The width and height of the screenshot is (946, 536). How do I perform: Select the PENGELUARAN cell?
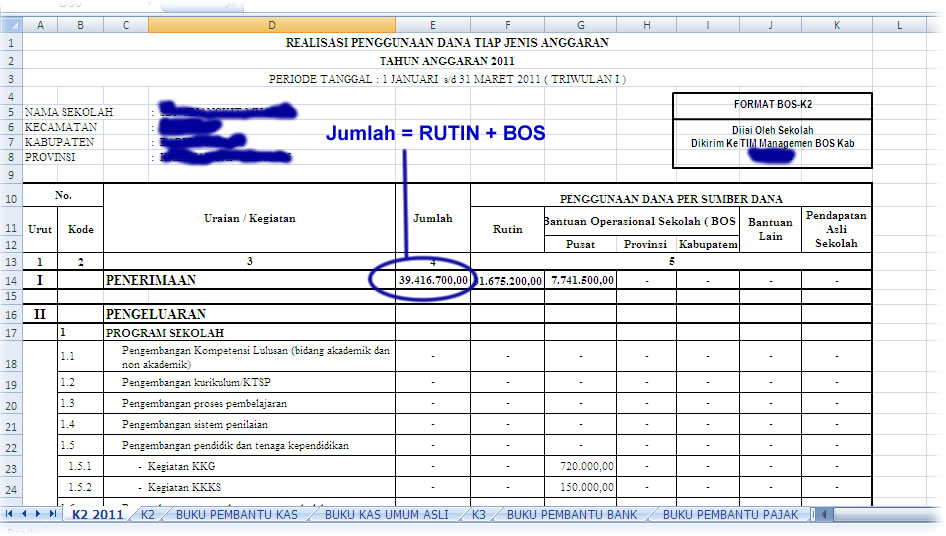tap(250, 314)
